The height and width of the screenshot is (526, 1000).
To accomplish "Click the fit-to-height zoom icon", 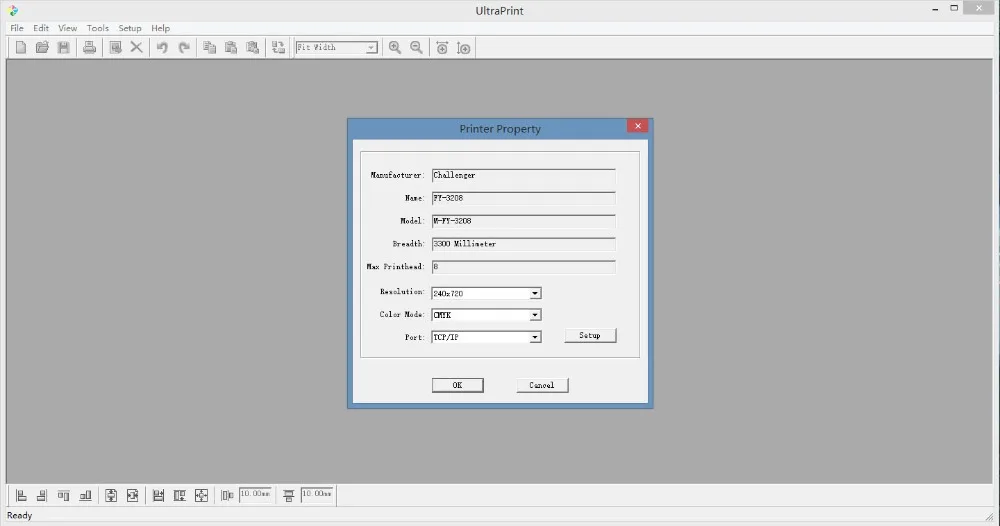I will [x=464, y=48].
